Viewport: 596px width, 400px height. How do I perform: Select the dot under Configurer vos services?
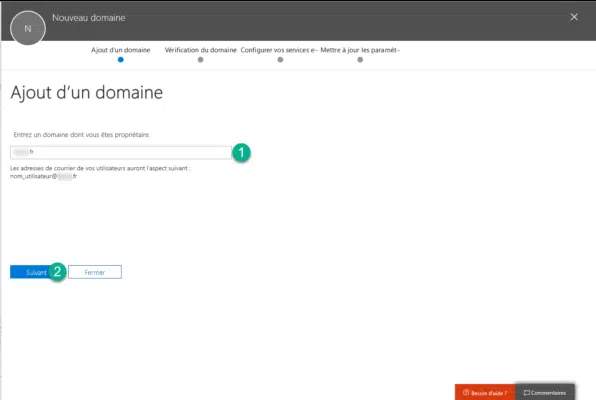tap(280, 60)
